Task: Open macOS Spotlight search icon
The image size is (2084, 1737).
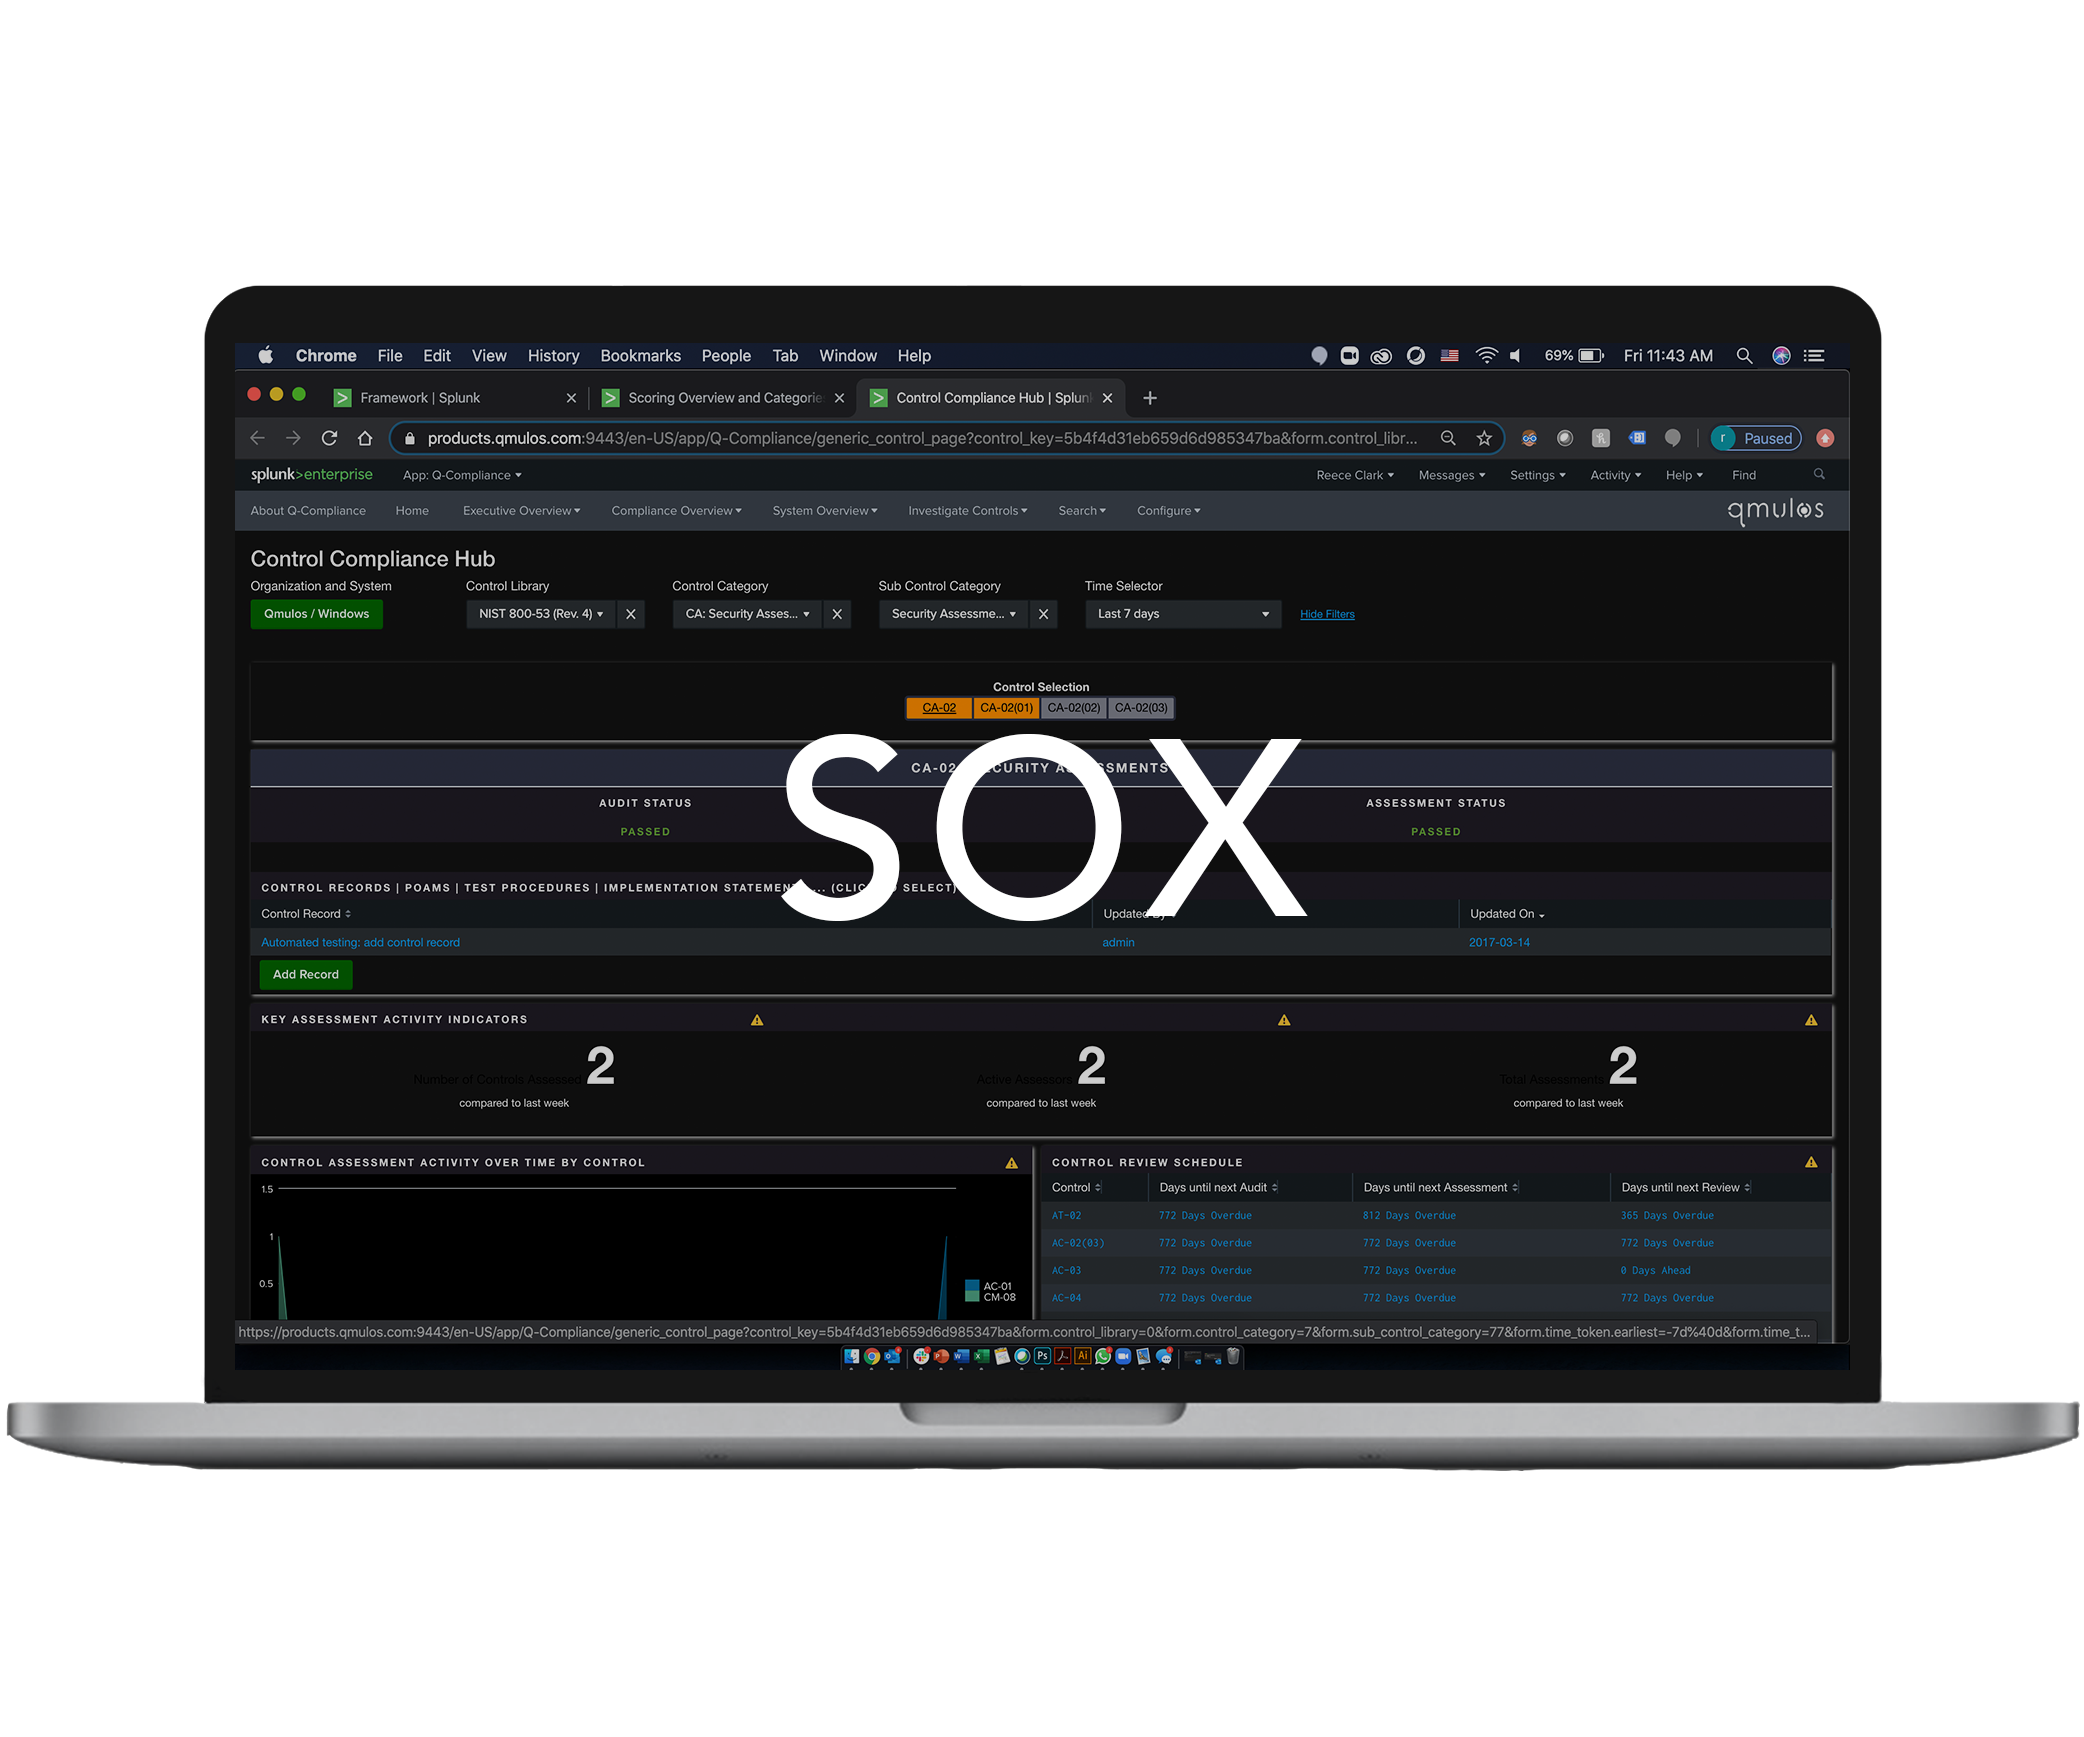Action: pyautogui.click(x=1744, y=356)
